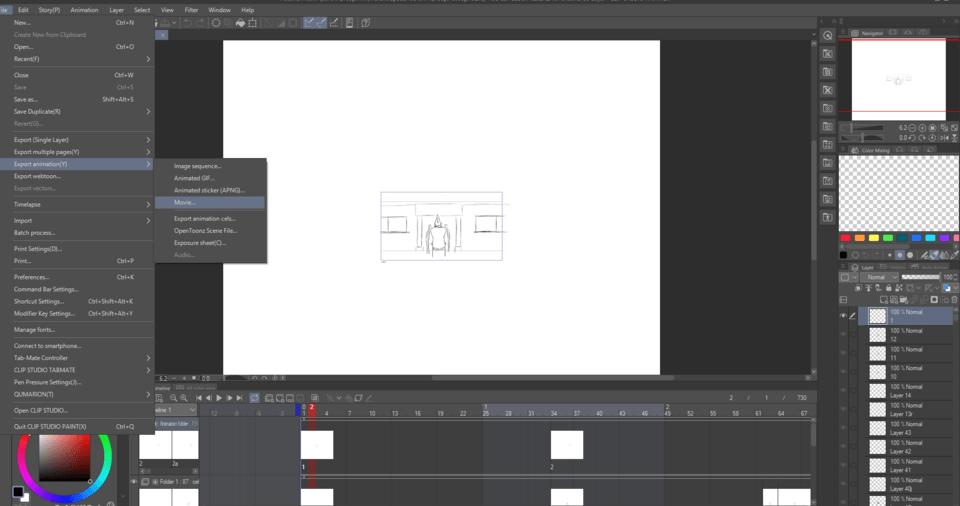
Task: Expand the Timelapse submenu
Action: click(x=77, y=205)
